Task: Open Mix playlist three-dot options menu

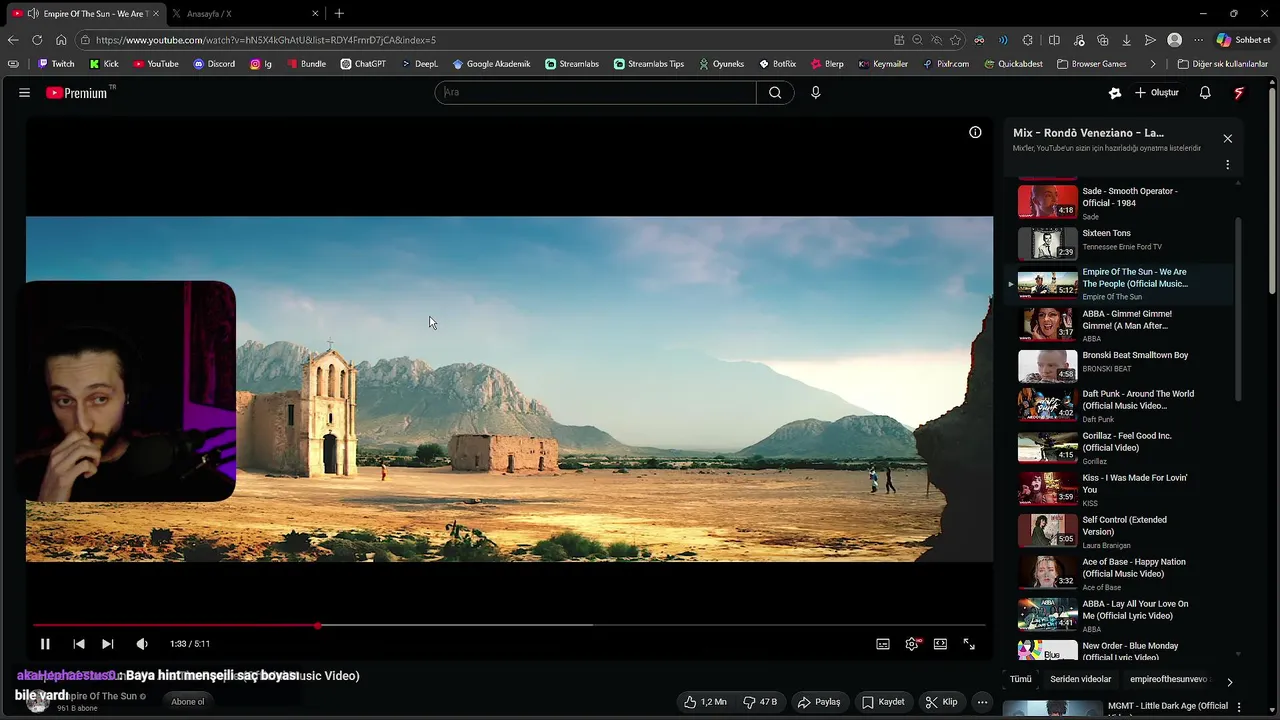Action: point(1227,165)
